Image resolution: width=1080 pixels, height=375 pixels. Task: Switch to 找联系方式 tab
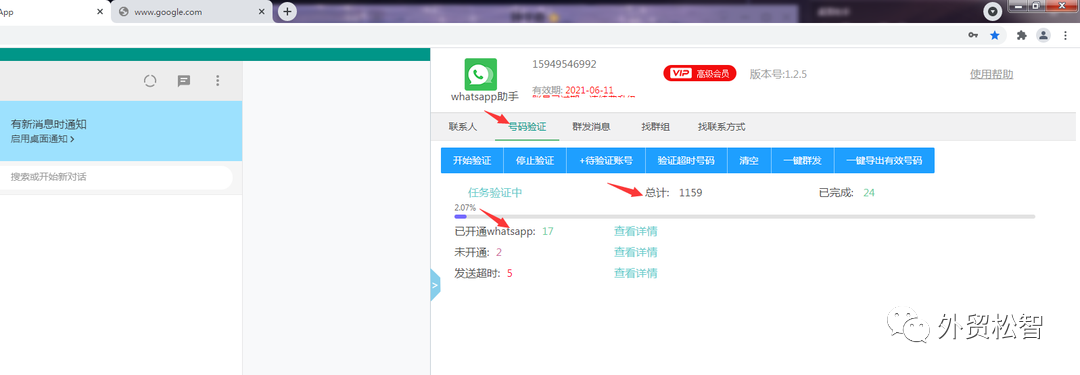721,127
